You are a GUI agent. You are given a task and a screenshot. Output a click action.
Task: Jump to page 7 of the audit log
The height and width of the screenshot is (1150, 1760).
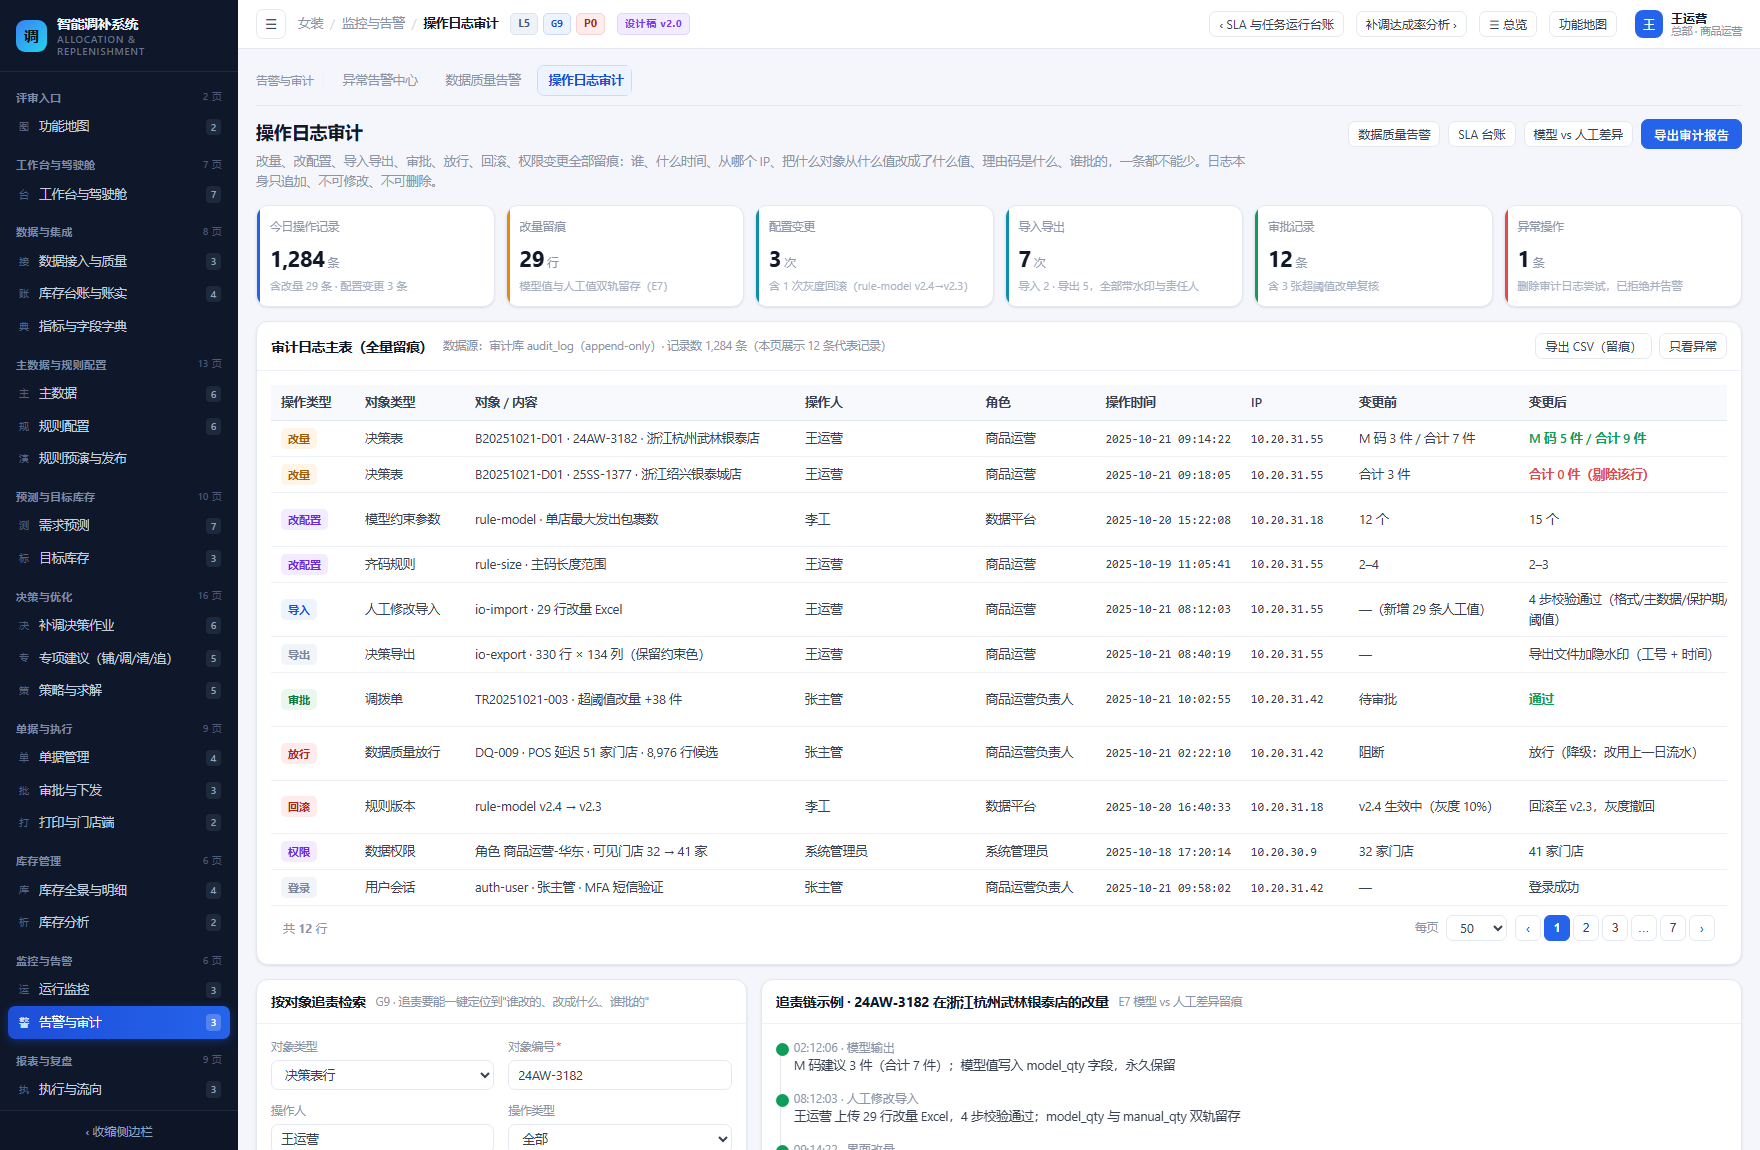click(x=1673, y=928)
